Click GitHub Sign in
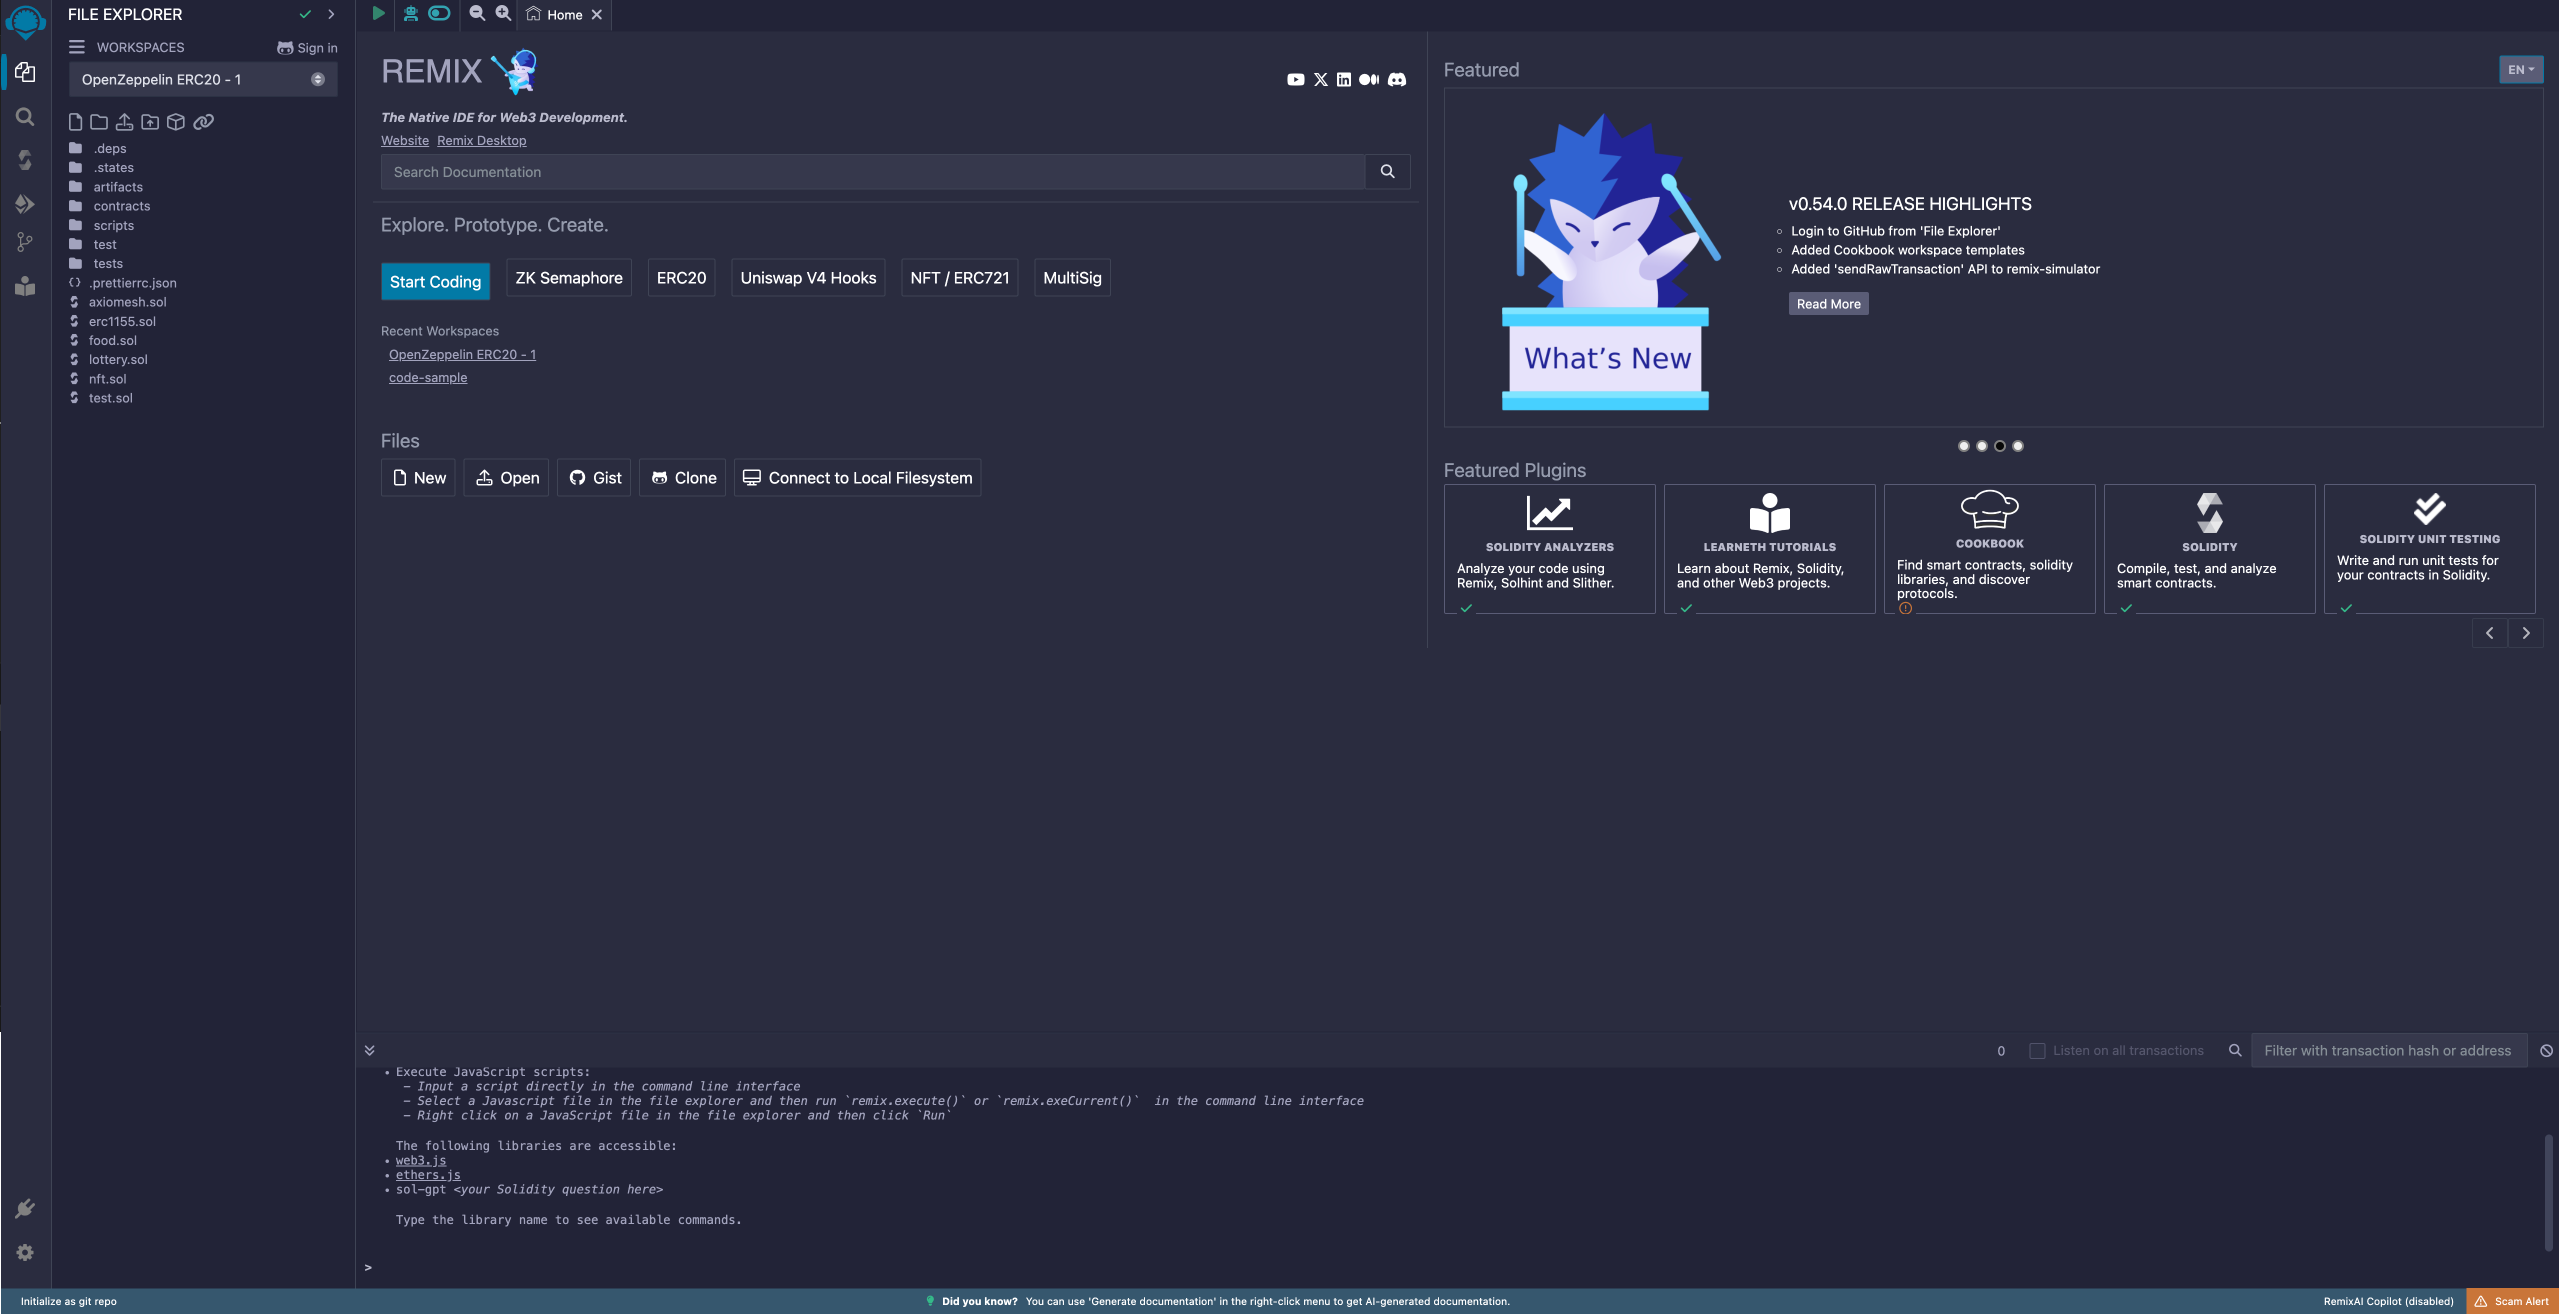This screenshot has width=2559, height=1314. tap(307, 48)
